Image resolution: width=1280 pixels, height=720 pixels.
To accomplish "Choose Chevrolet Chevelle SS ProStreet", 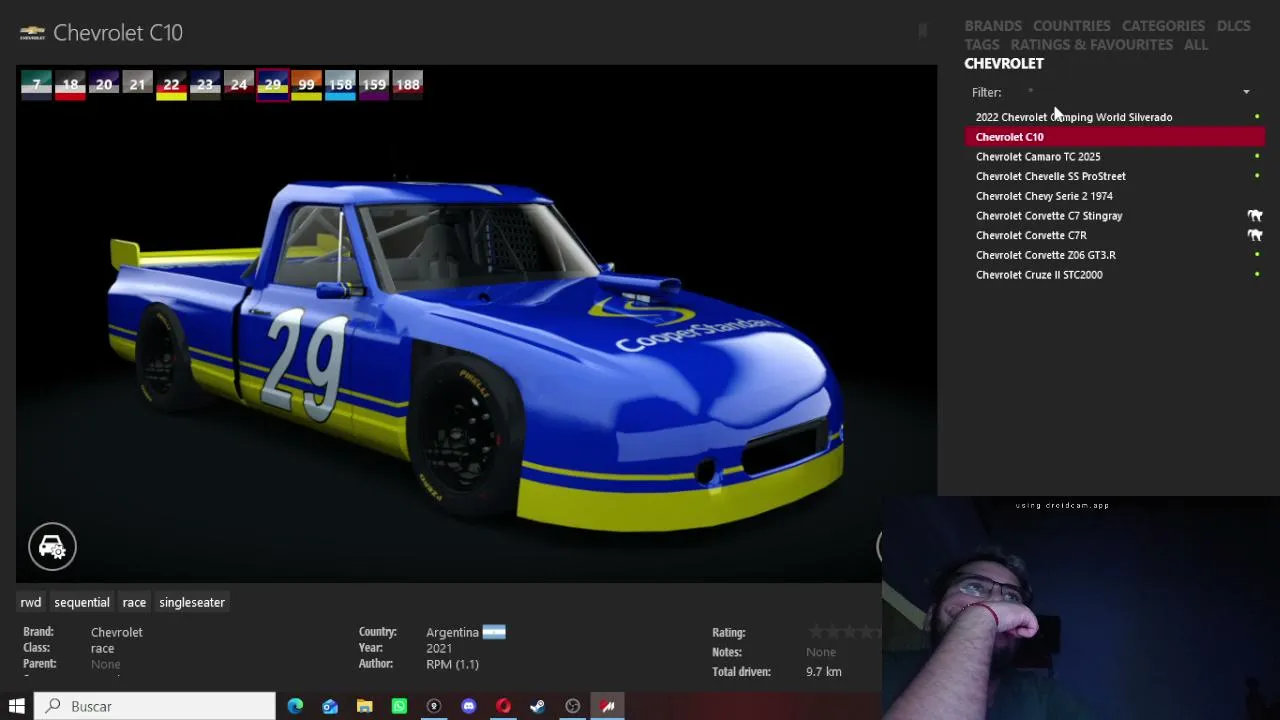I will [x=1115, y=176].
